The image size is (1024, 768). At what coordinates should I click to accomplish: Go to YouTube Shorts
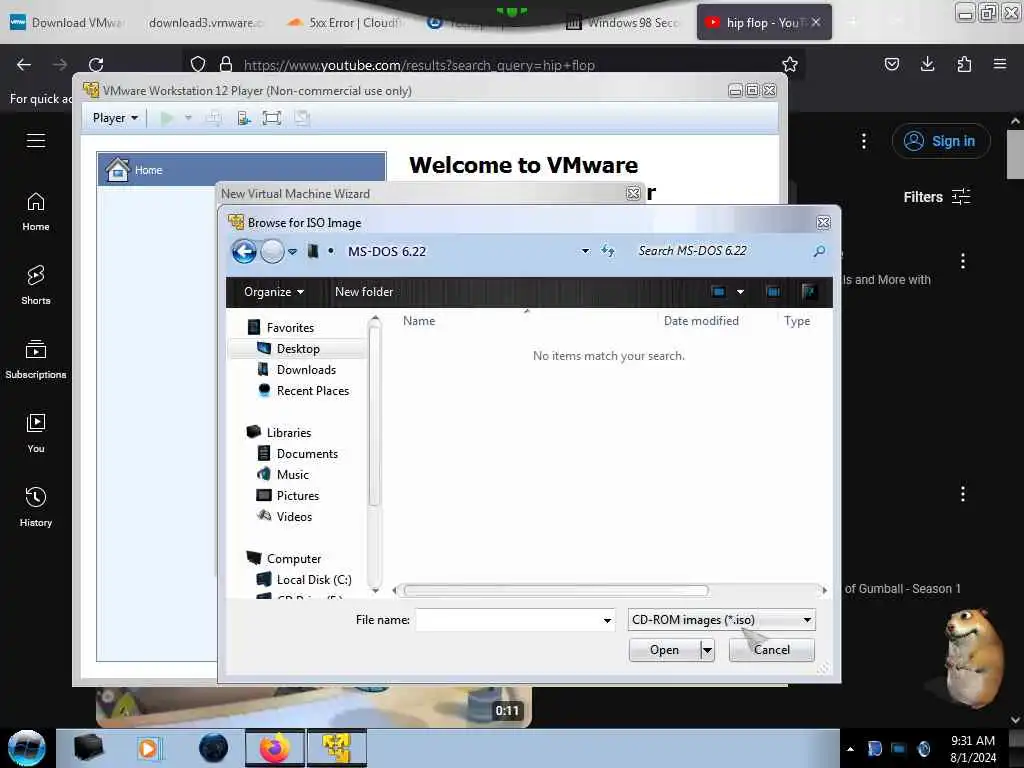[x=36, y=285]
